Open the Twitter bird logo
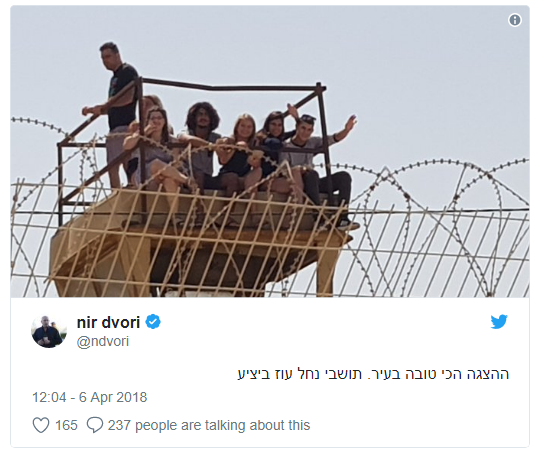Viewport: 538px width, 456px height. 499,322
